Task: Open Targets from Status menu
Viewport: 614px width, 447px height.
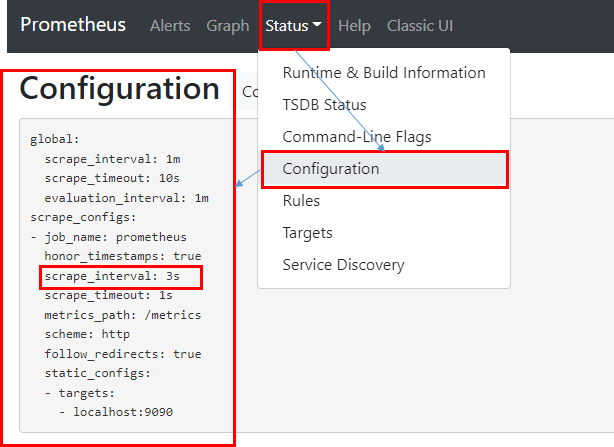Action: coord(384,233)
